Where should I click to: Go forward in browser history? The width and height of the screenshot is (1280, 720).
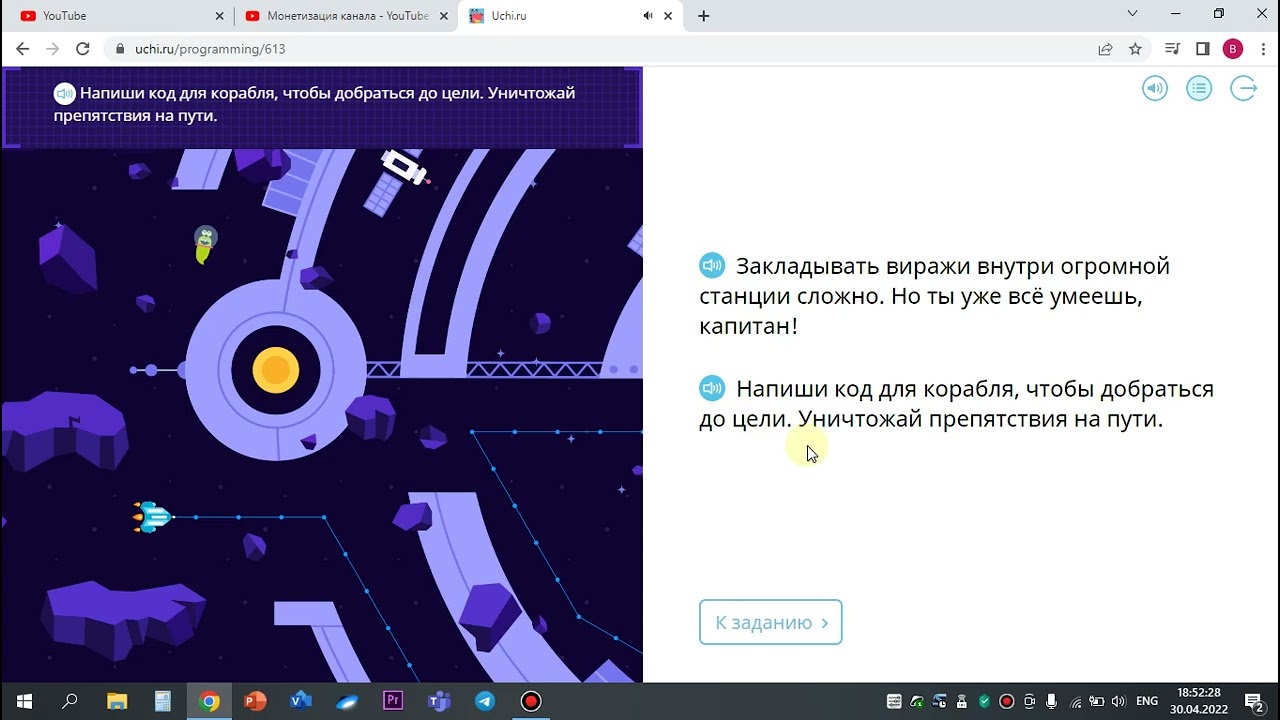(x=53, y=49)
